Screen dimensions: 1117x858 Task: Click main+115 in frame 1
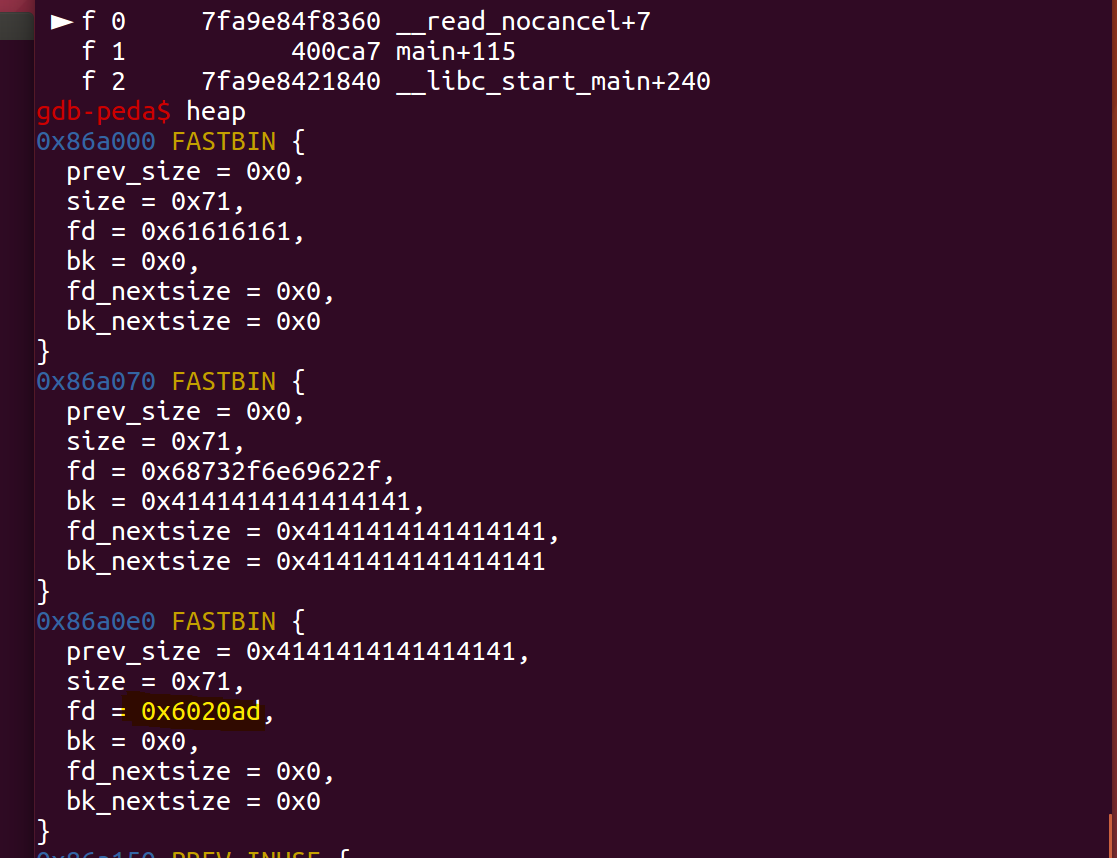pos(455,51)
